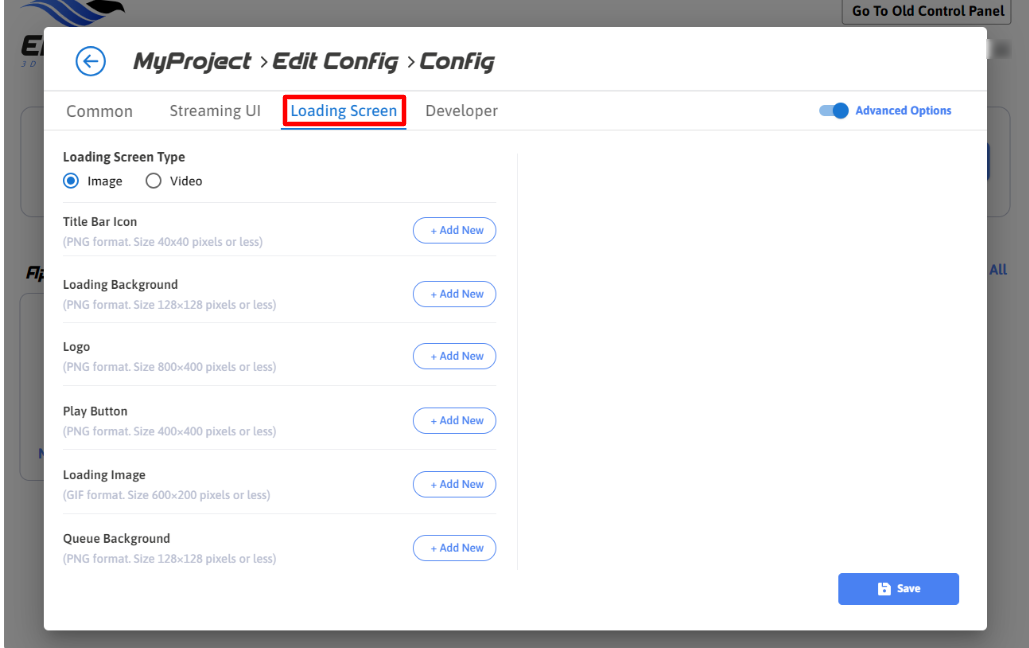The height and width of the screenshot is (648, 1029).
Task: Select the Loading Screen tab
Action: point(344,111)
